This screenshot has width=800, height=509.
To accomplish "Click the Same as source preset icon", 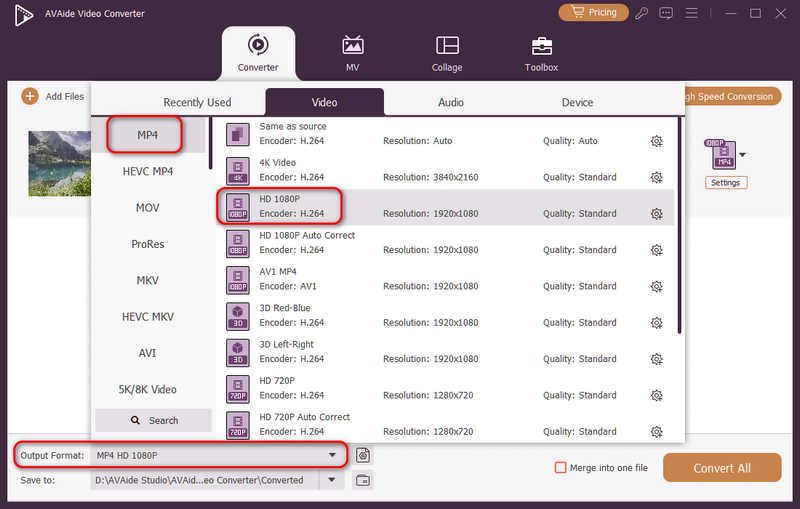I will coord(238,135).
